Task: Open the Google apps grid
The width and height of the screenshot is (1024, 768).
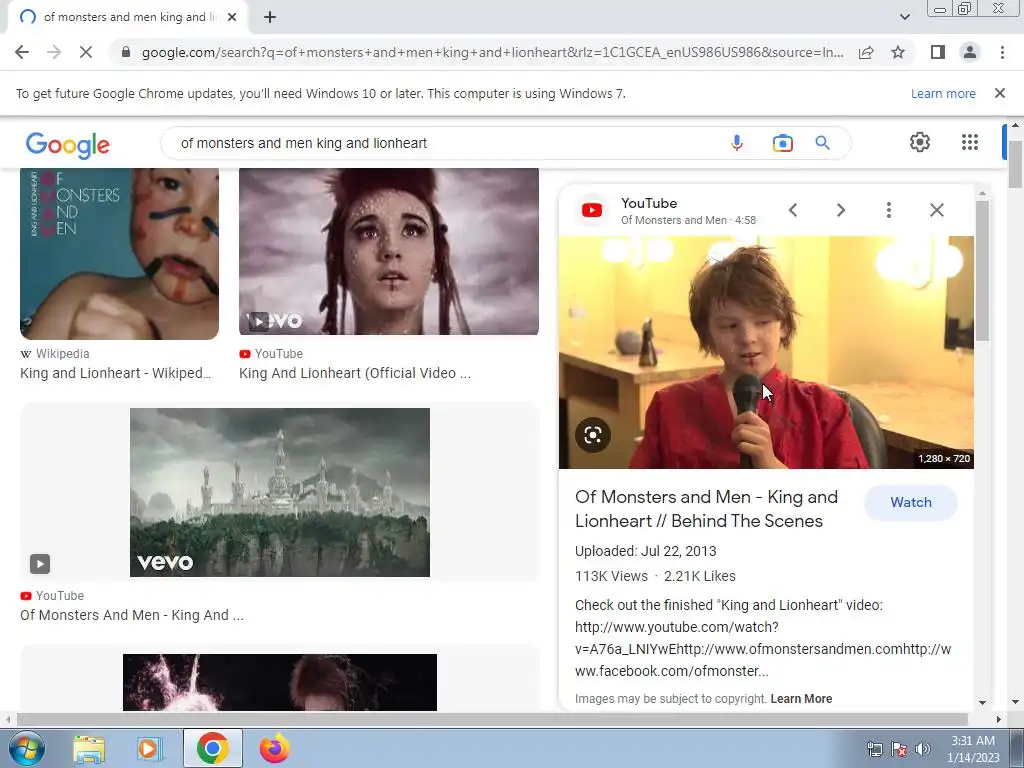Action: [x=970, y=142]
